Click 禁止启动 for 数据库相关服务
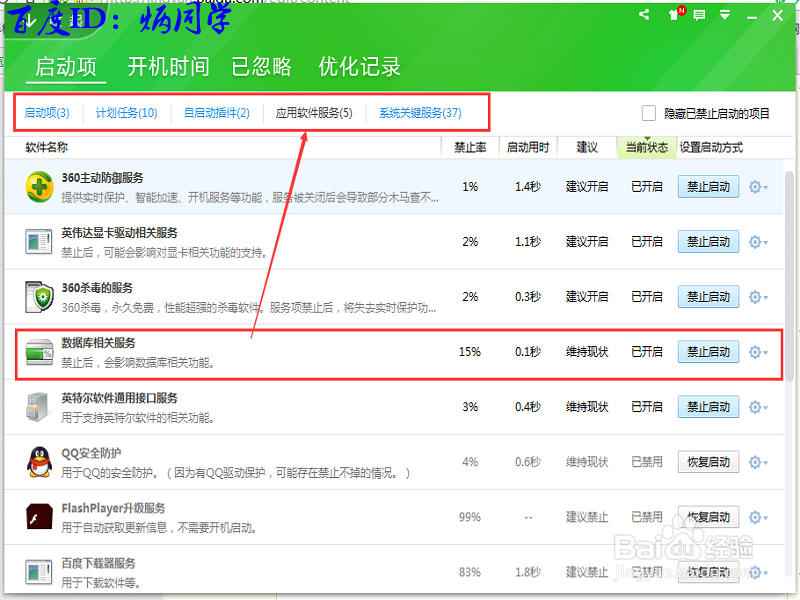Image resolution: width=800 pixels, height=600 pixels. click(x=708, y=351)
